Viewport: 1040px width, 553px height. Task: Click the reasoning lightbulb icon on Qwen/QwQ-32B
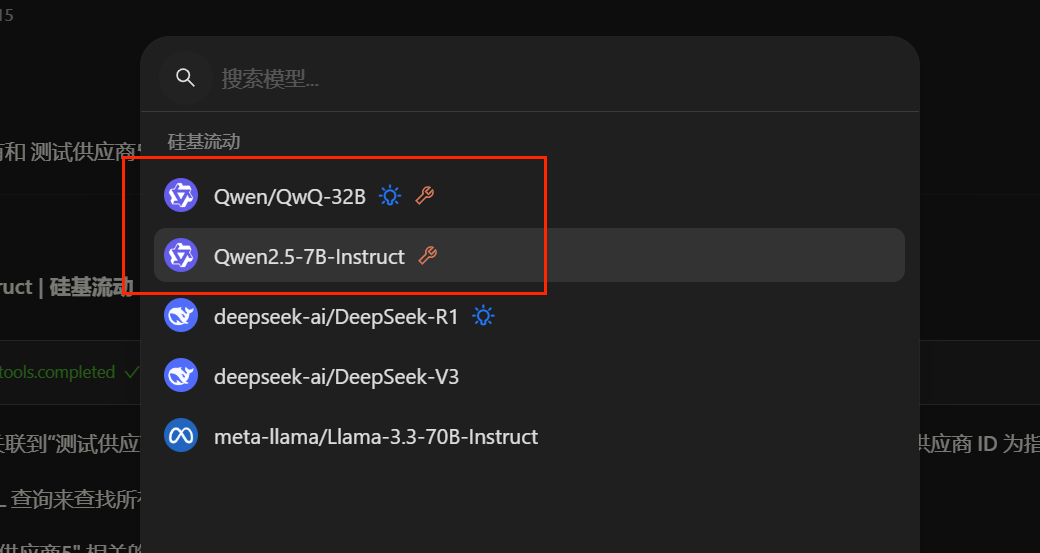click(390, 196)
